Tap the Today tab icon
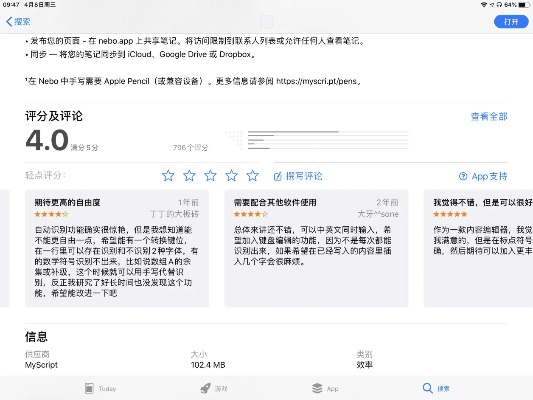Screen dimensions: 533x400 [89, 388]
